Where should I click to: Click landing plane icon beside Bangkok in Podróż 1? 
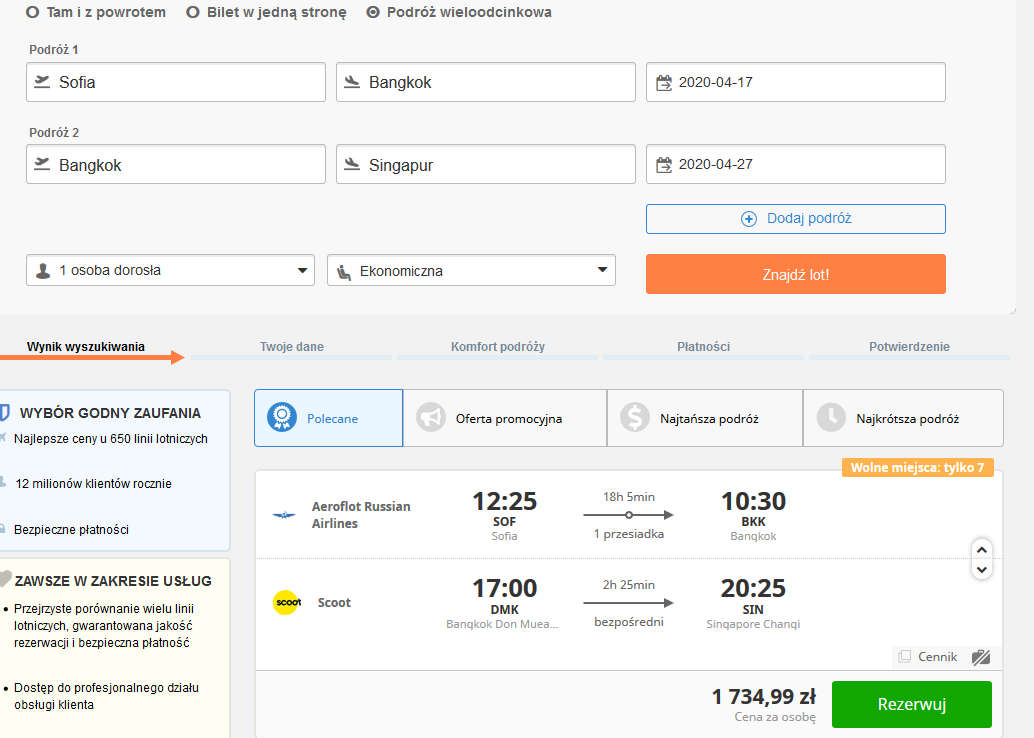[352, 82]
